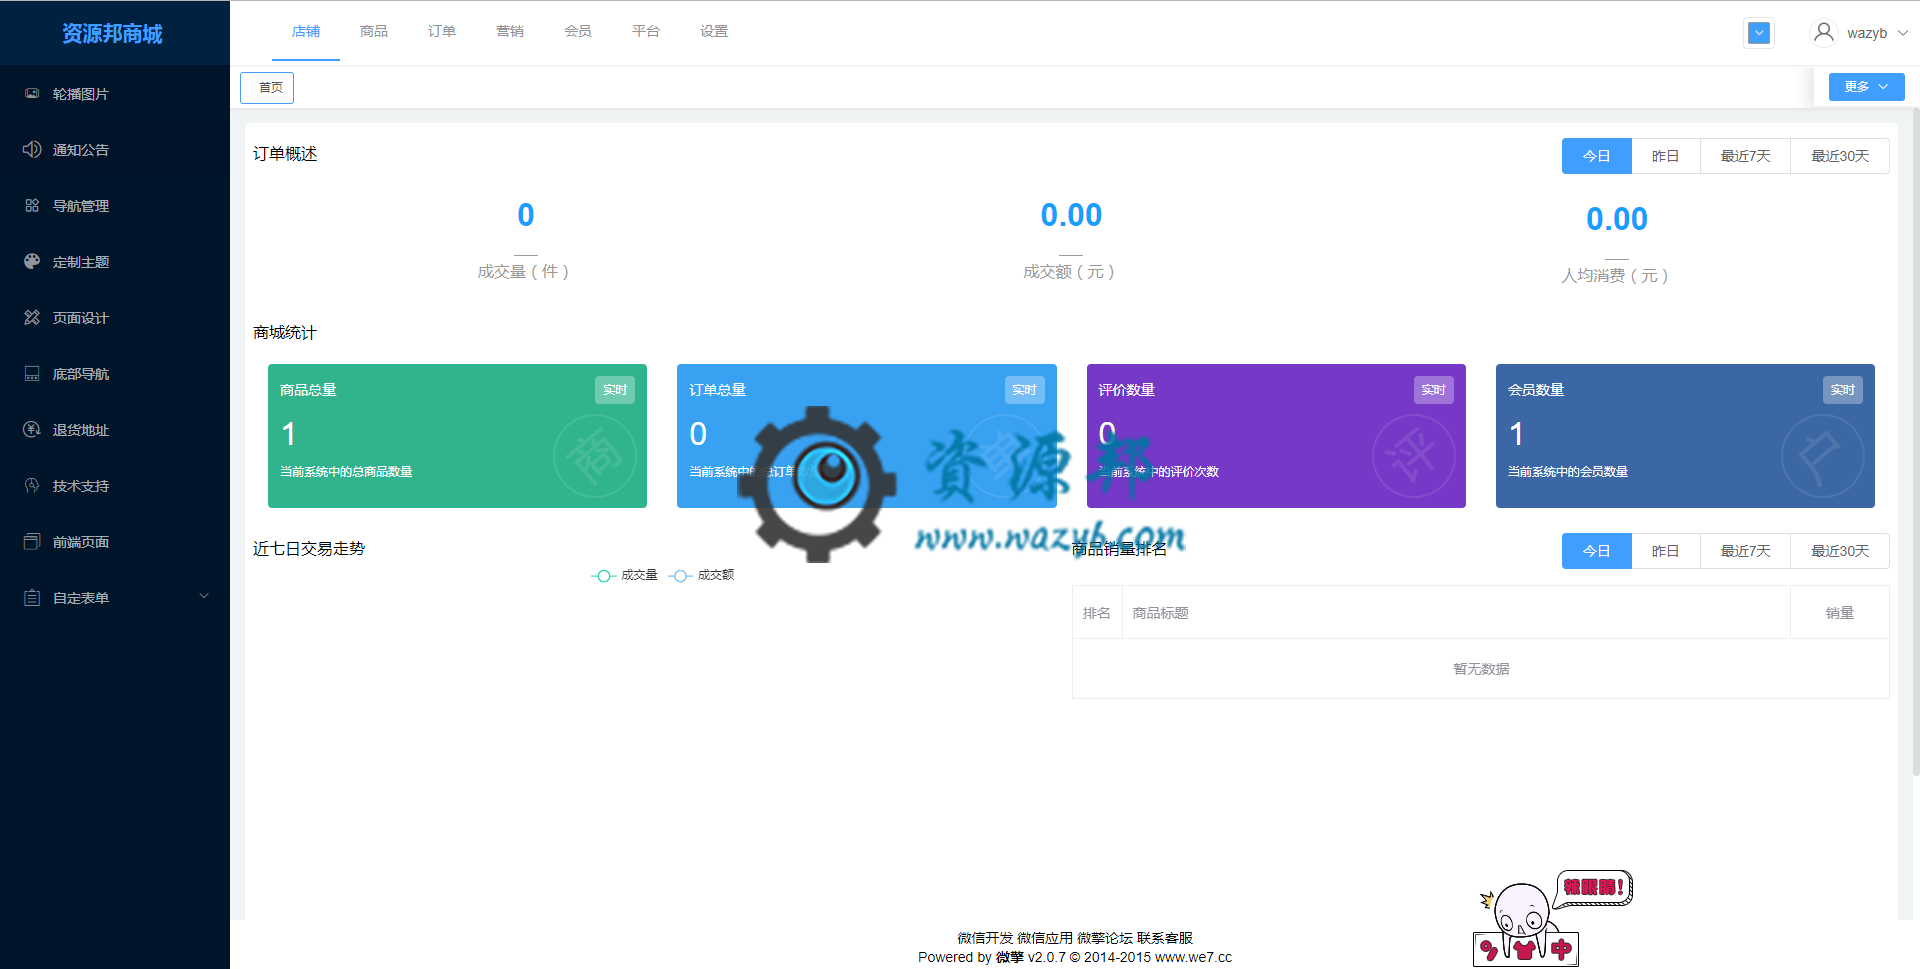Click the carousel image icon beside 轮播图片
This screenshot has height=969, width=1920.
(x=32, y=93)
